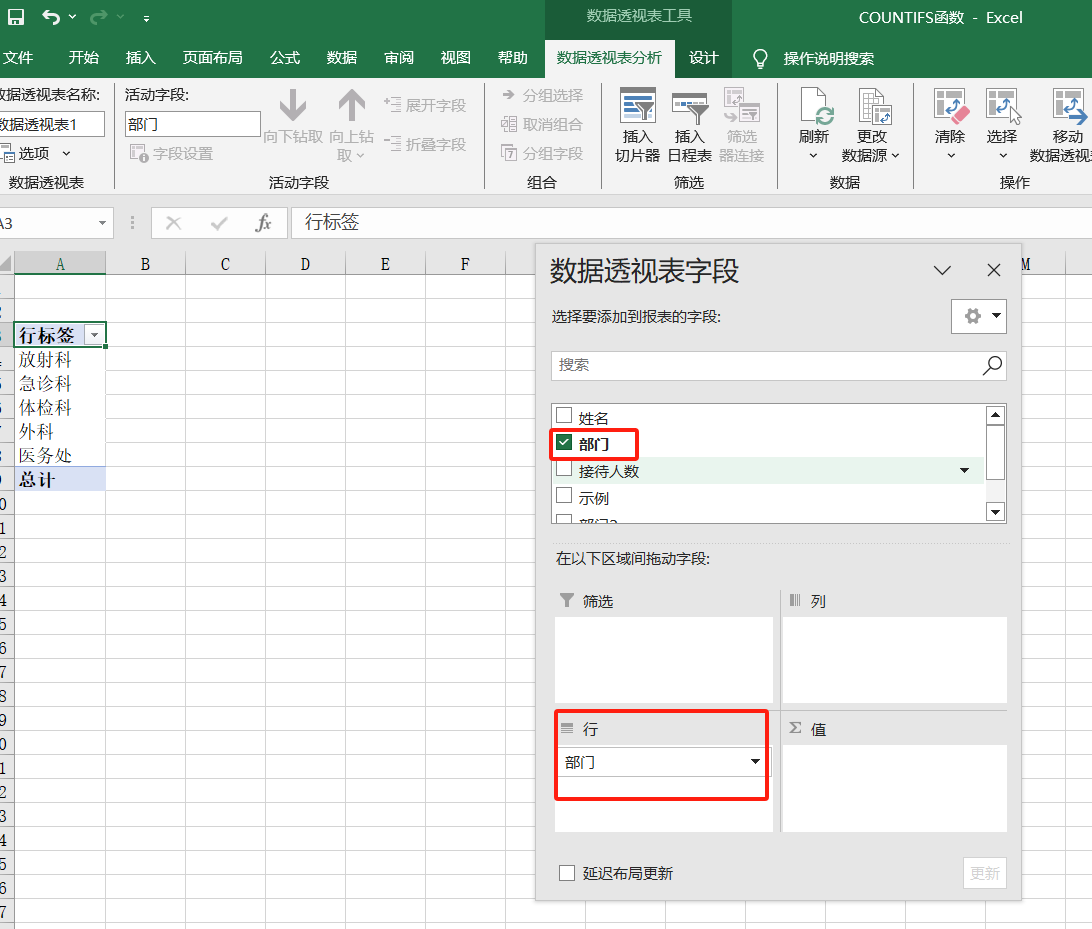Open the 接待人数 field dropdown arrow
Image resolution: width=1092 pixels, height=929 pixels.
click(965, 471)
